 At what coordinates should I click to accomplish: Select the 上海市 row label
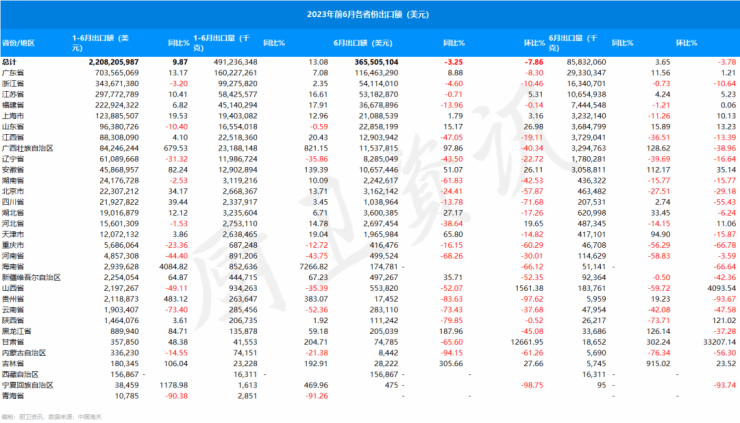point(13,116)
